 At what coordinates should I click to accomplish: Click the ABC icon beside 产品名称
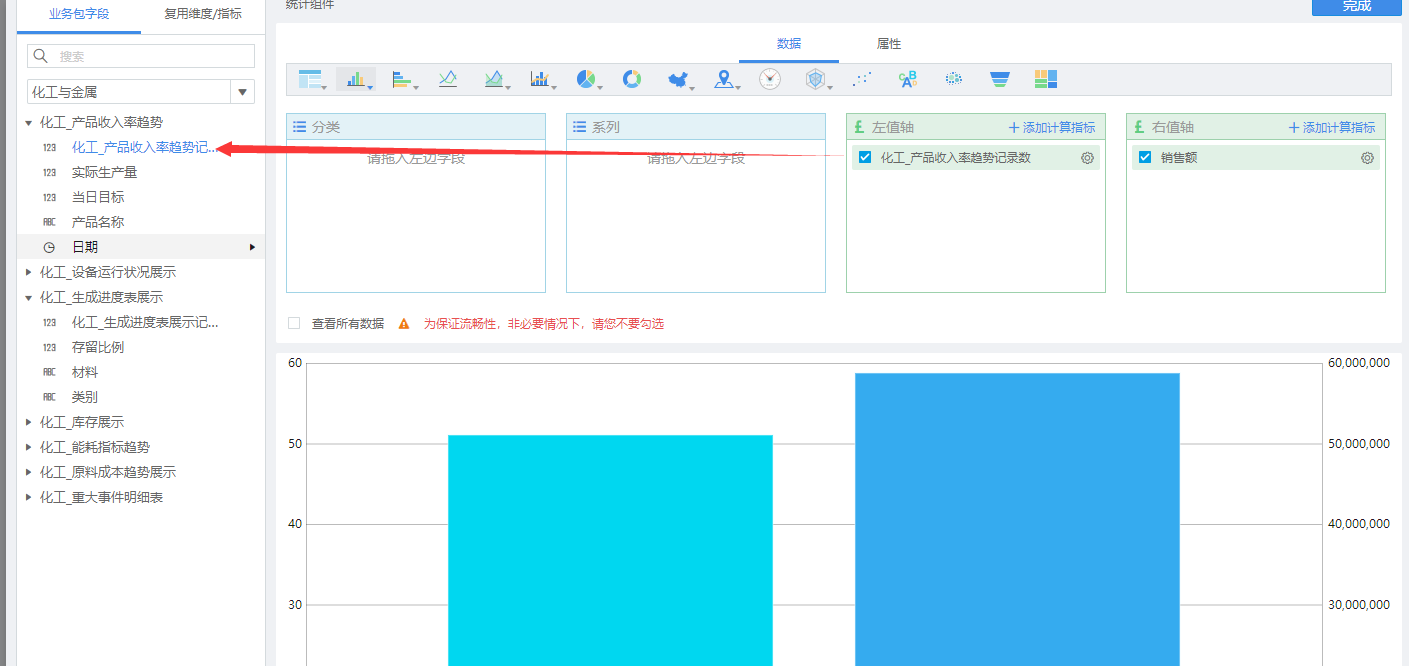49,222
